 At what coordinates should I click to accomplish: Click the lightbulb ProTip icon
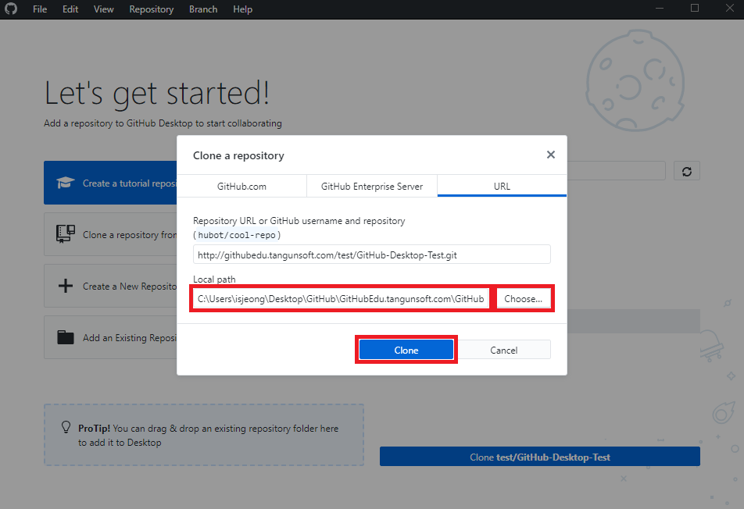click(66, 427)
